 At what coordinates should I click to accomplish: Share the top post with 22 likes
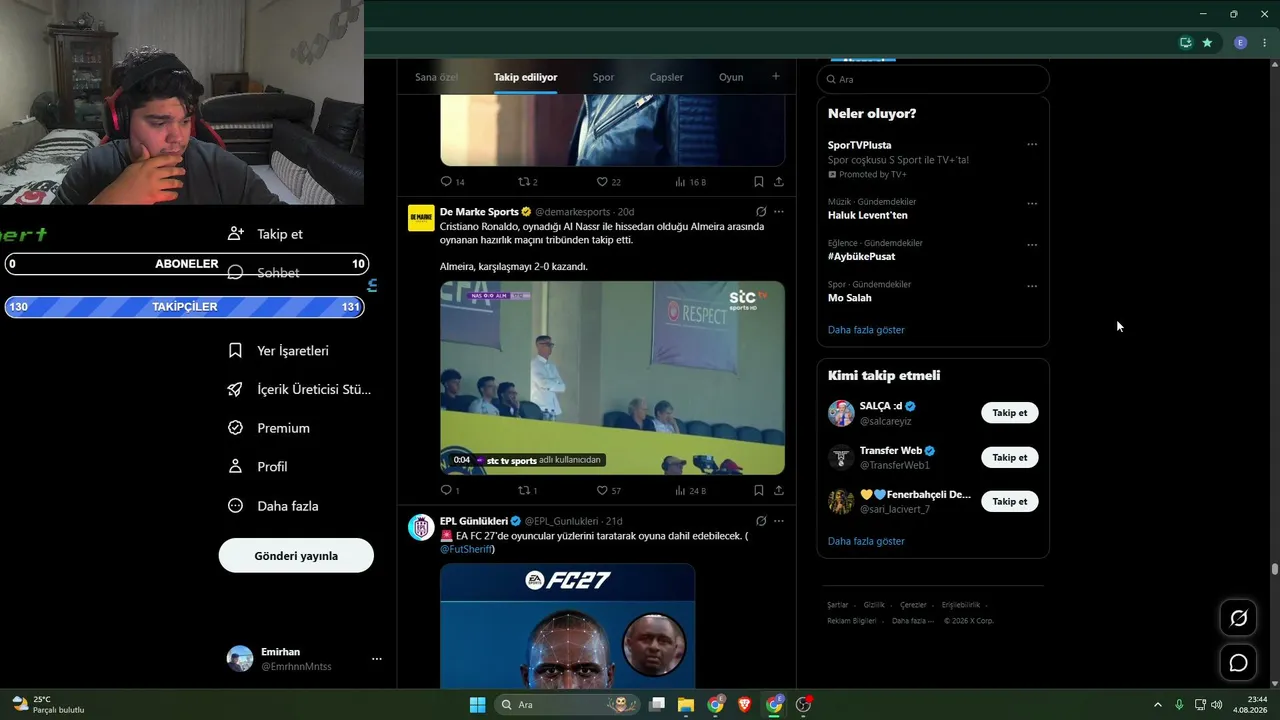click(779, 182)
